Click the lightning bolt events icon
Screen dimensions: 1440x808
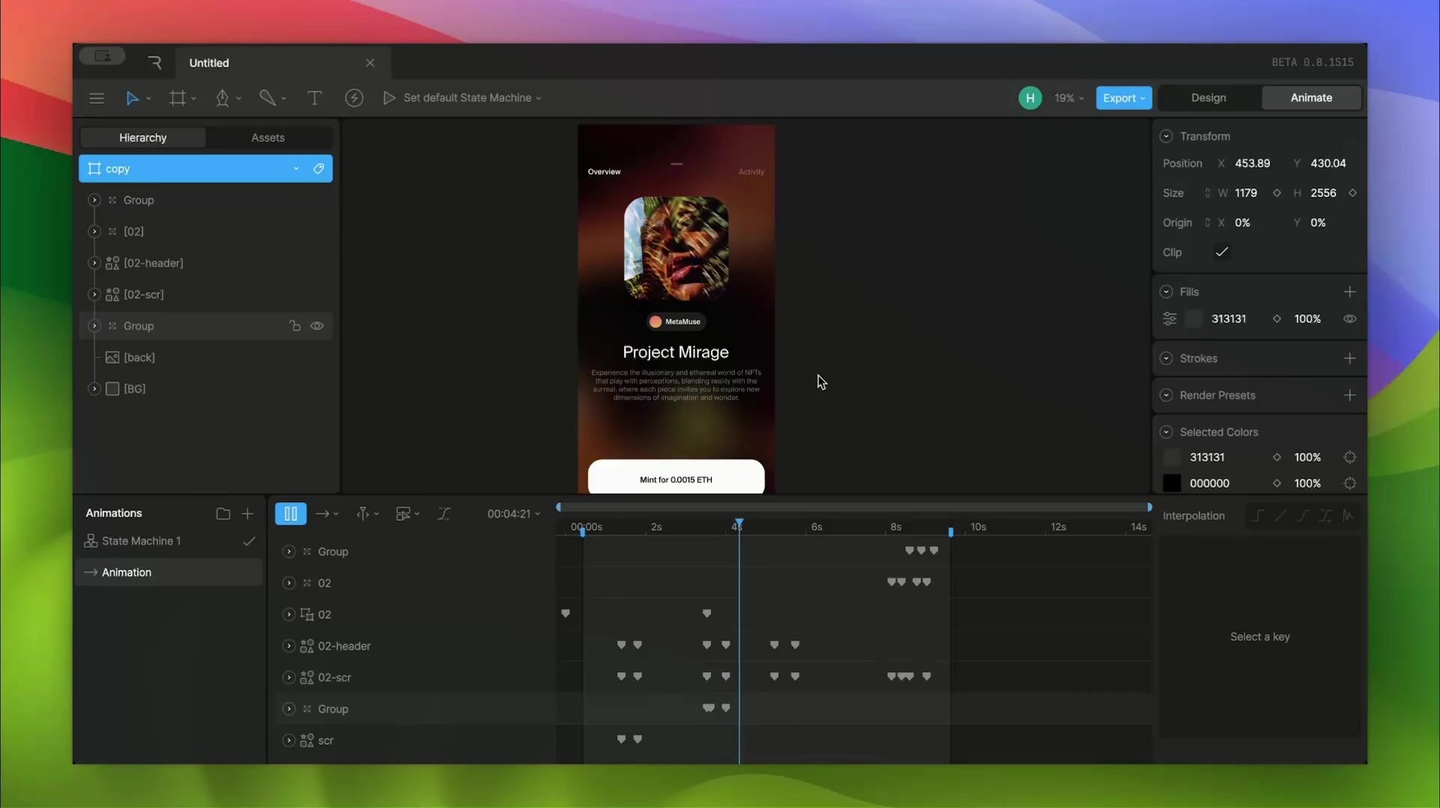pyautogui.click(x=354, y=98)
